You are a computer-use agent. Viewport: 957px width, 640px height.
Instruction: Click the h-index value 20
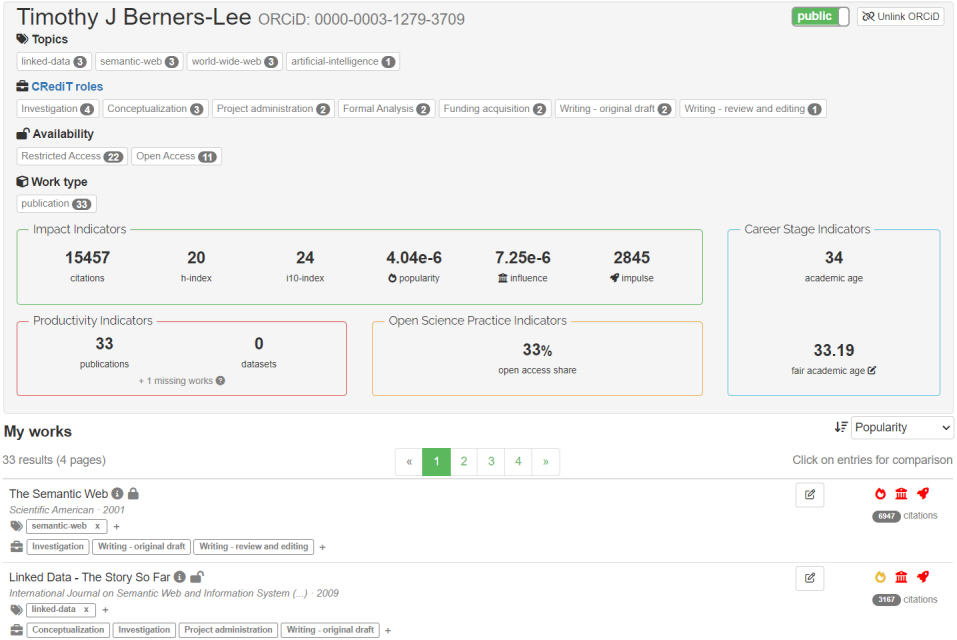point(196,258)
